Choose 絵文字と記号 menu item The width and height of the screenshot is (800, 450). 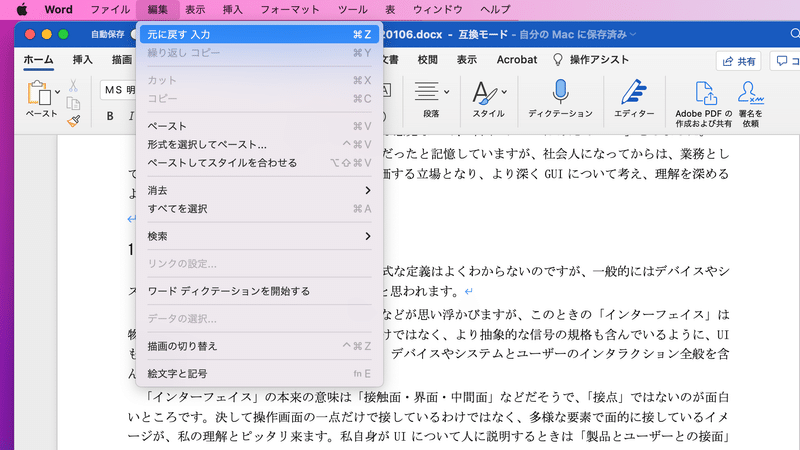[259, 374]
